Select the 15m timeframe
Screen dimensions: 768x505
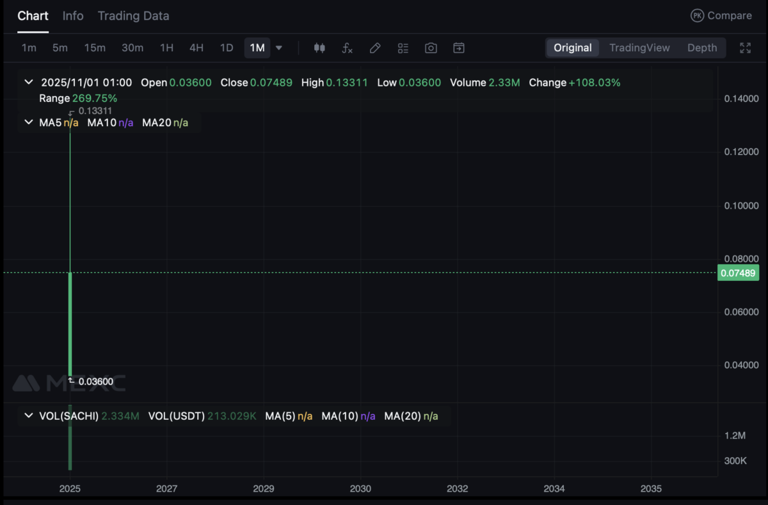tap(95, 48)
